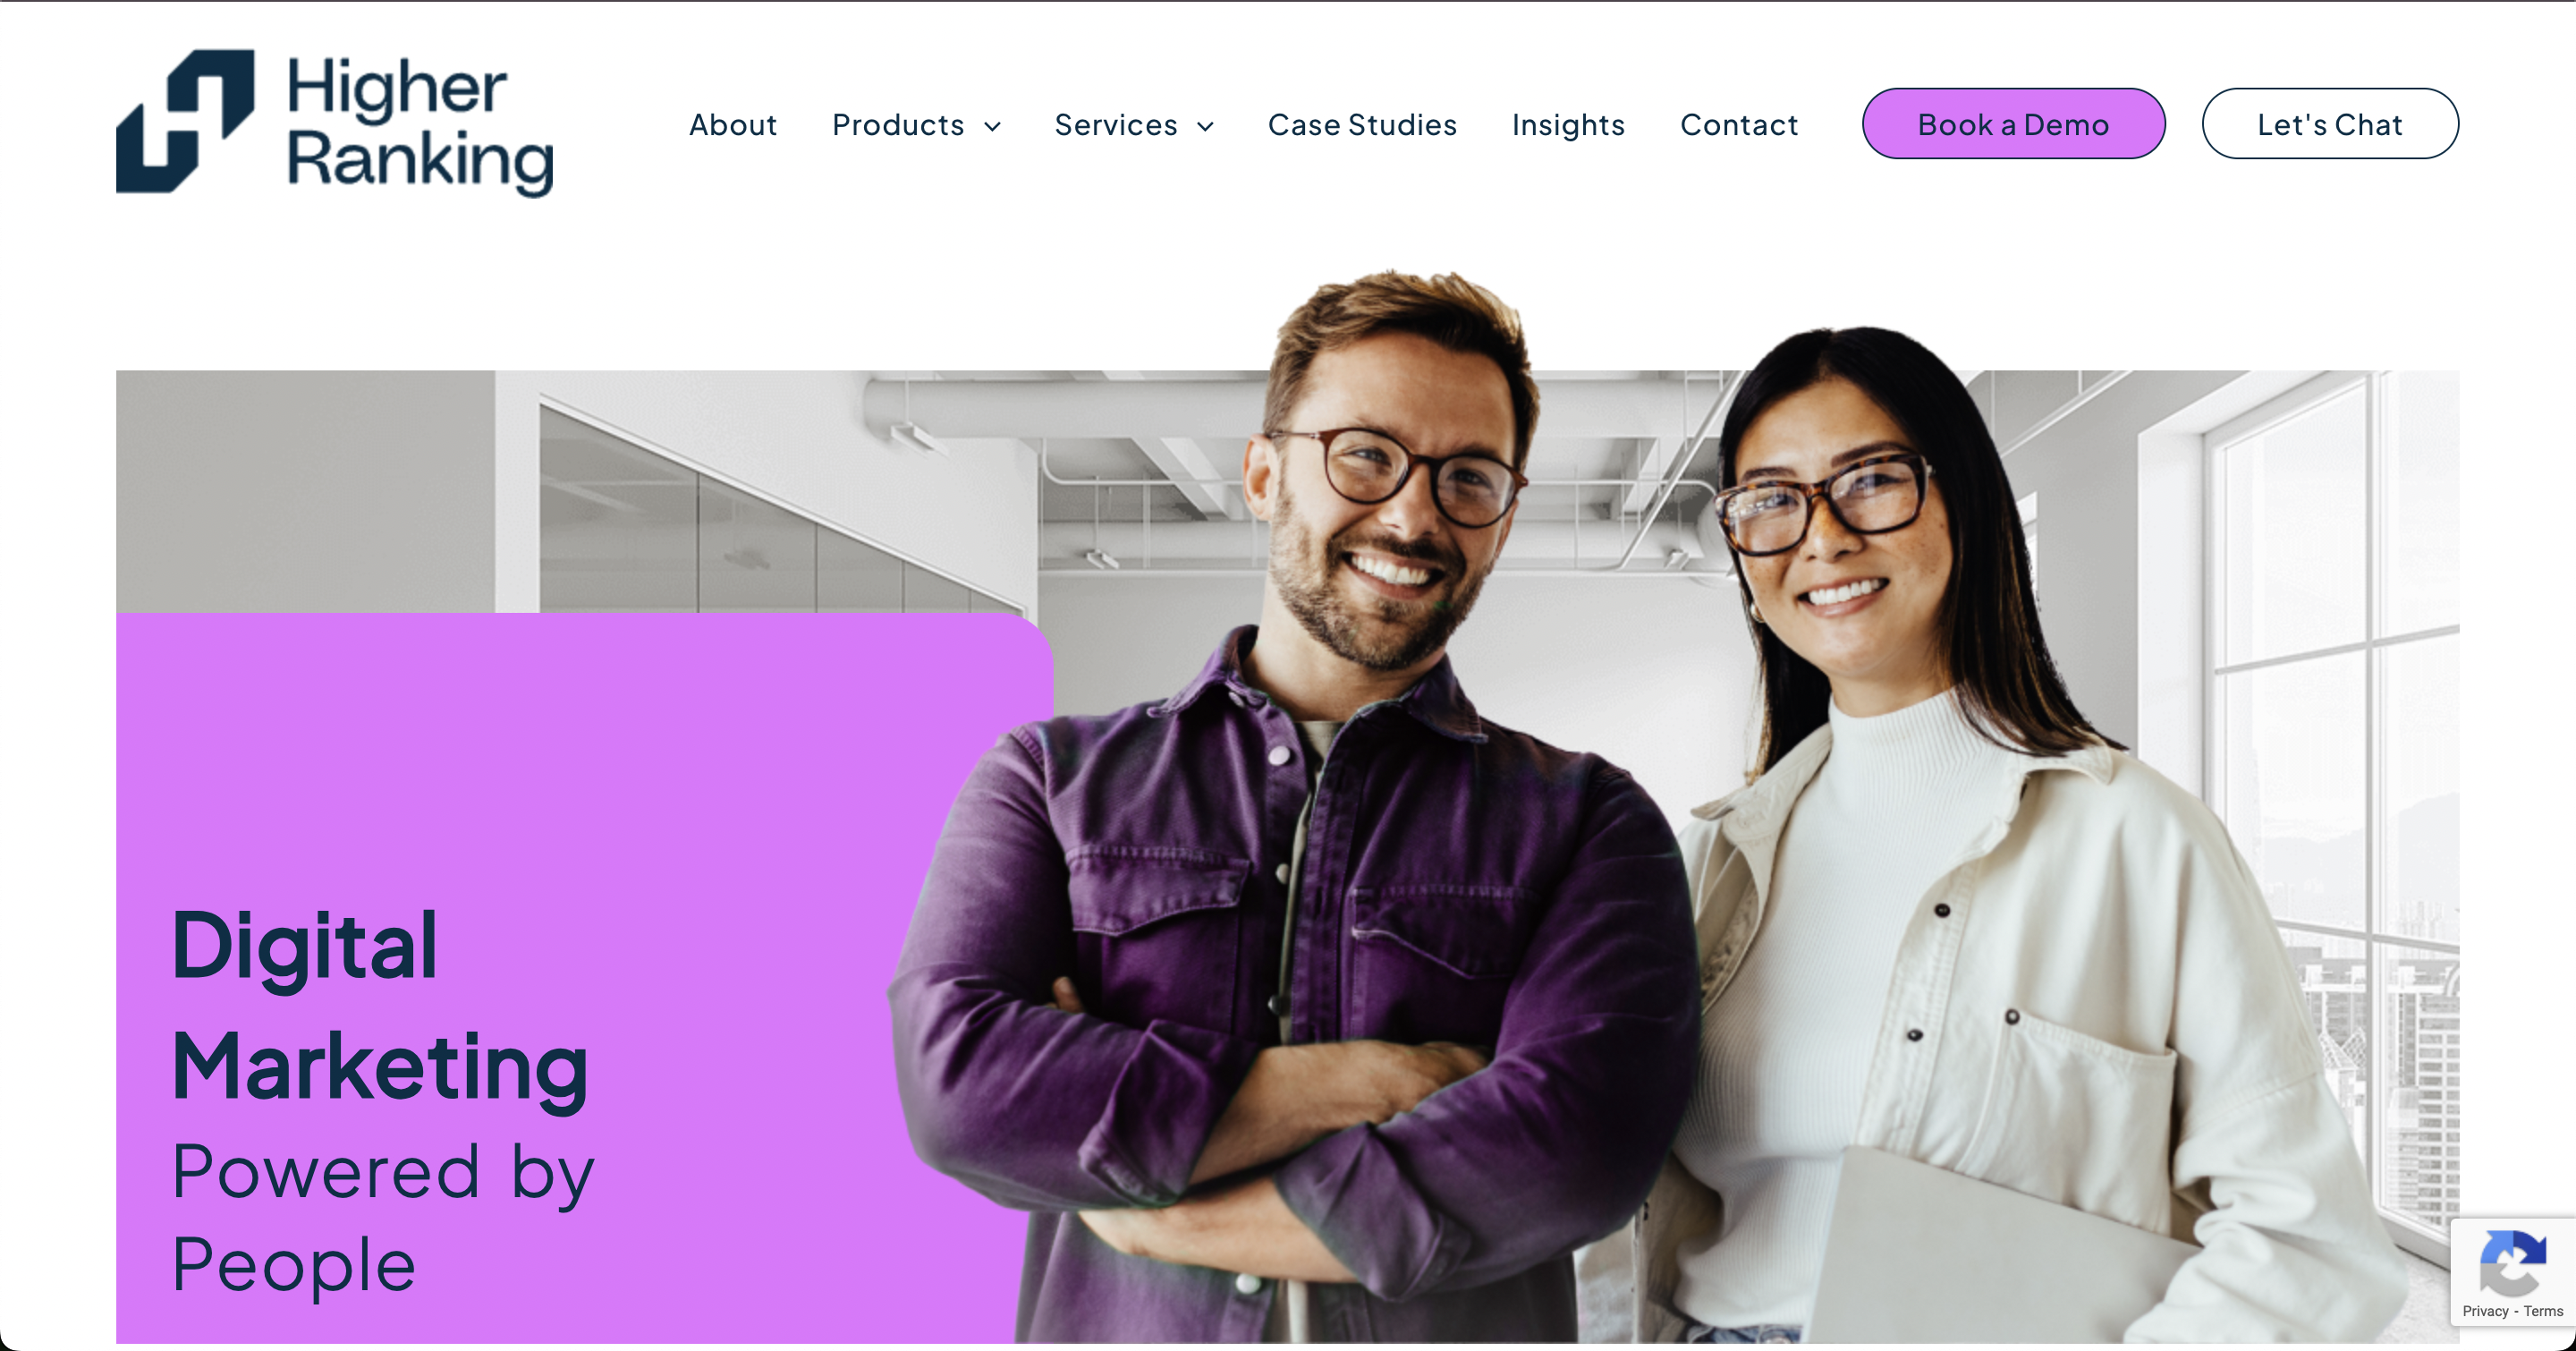Image resolution: width=2576 pixels, height=1351 pixels.
Task: Click the Higher Ranking logo icon
Action: point(185,121)
